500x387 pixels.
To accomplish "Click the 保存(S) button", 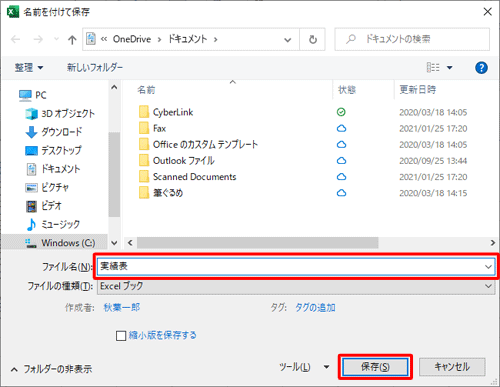I will [x=375, y=367].
